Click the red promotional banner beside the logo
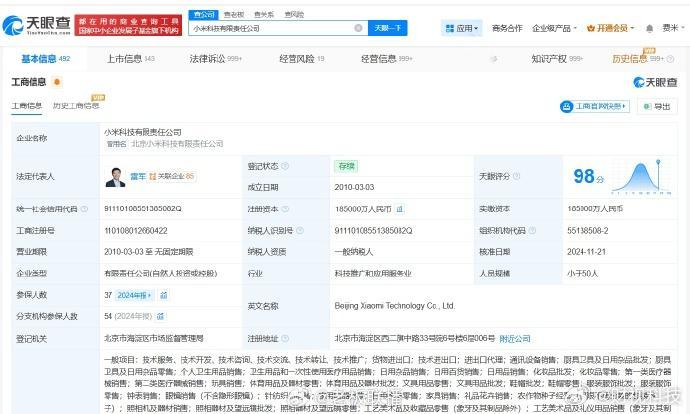690x414 pixels. (x=128, y=26)
